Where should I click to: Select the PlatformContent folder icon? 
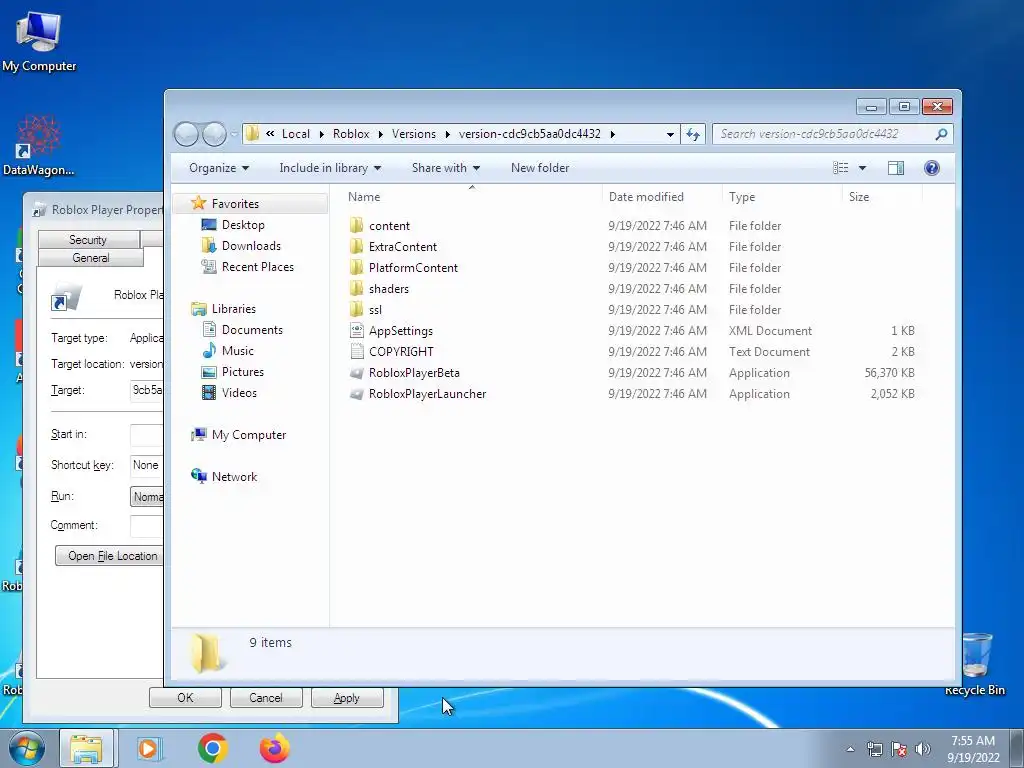pos(357,267)
